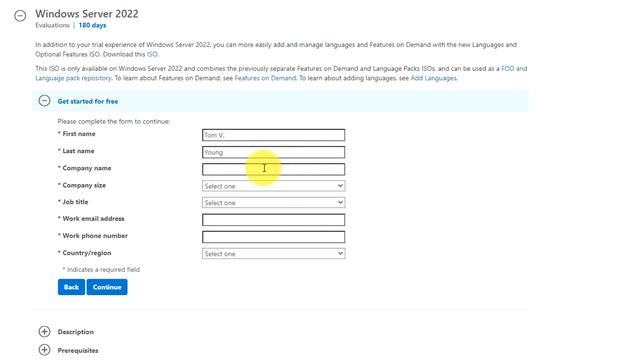Open the ISO download link
640x360 pixels.
point(152,54)
